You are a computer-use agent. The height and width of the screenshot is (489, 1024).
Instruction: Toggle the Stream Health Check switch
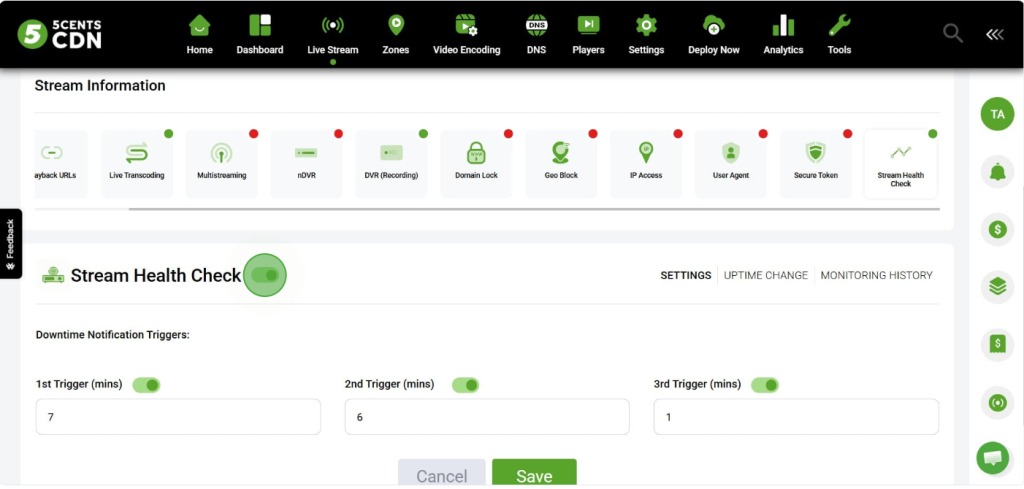point(265,275)
